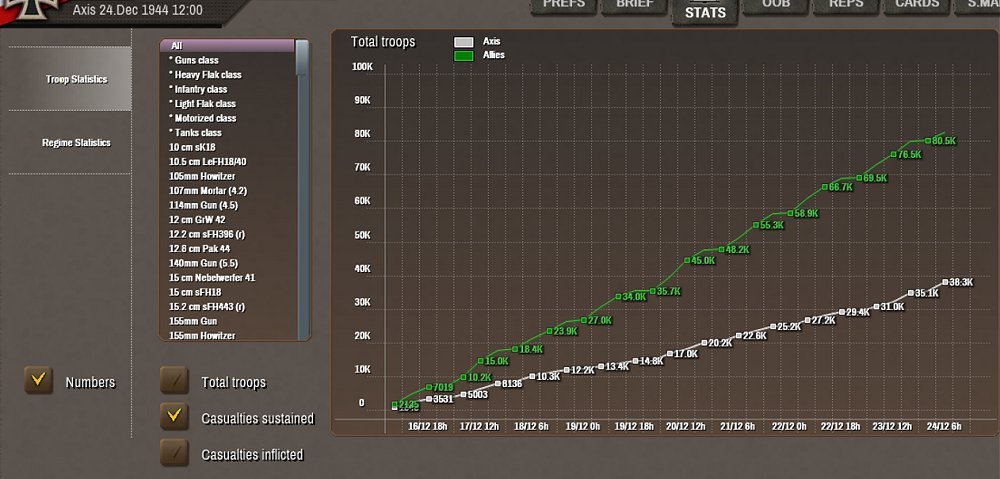The width and height of the screenshot is (1000, 479).
Task: Select Infantry class entry
Action: coord(227,89)
